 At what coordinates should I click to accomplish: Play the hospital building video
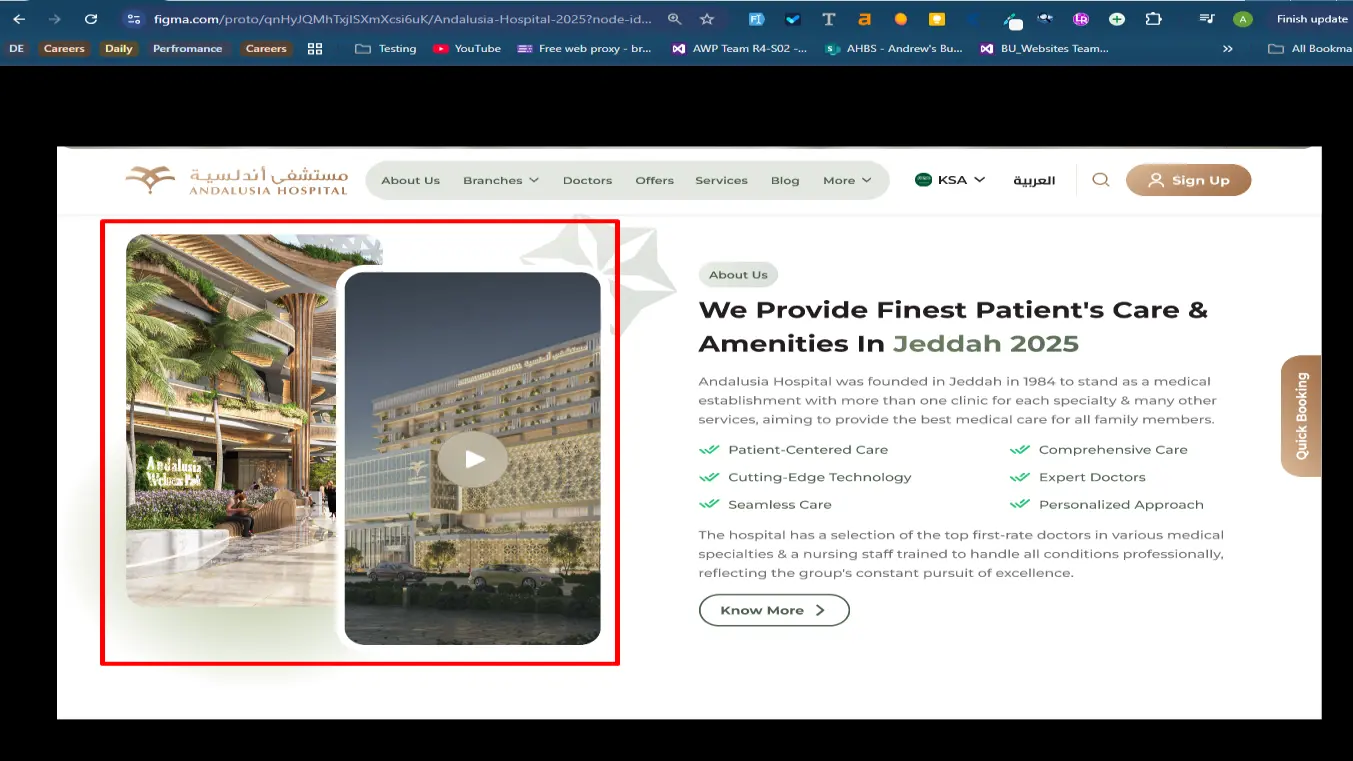(x=473, y=459)
